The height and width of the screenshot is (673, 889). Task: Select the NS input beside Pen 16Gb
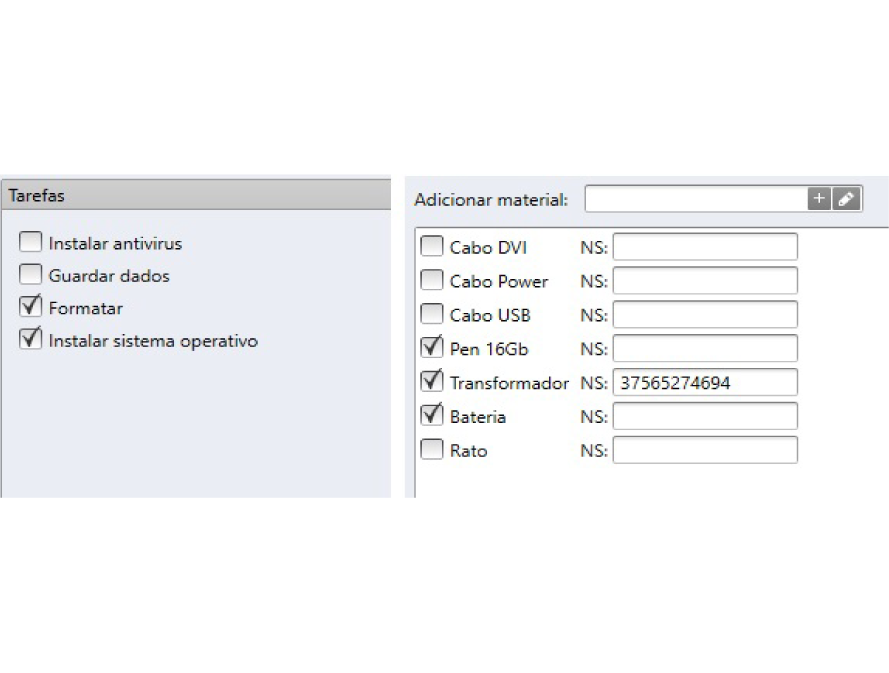(x=705, y=348)
